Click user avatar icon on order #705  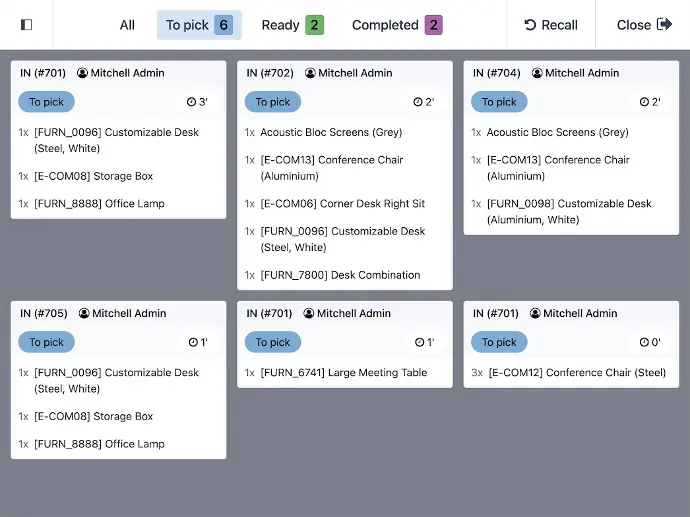tap(84, 313)
